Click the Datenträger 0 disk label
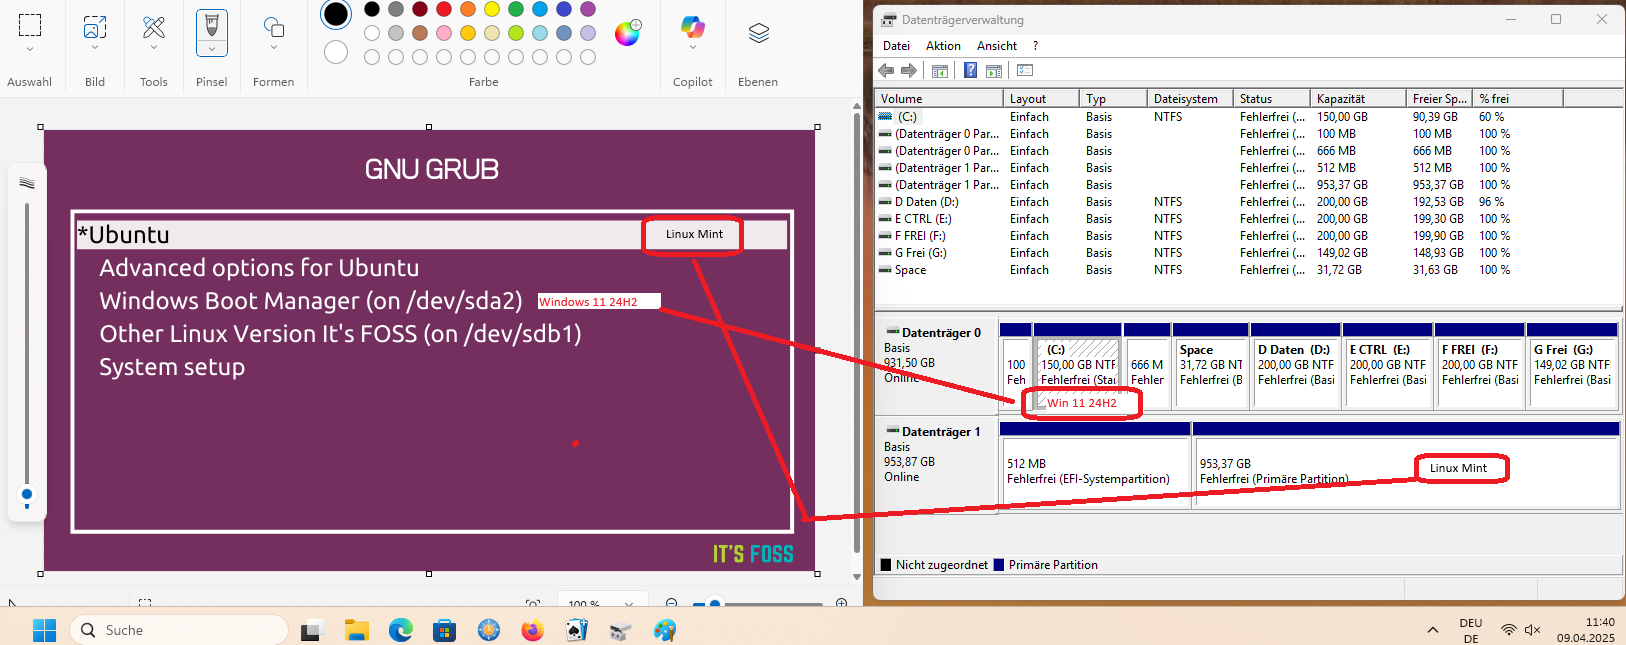This screenshot has height=645, width=1626. pyautogui.click(x=941, y=333)
